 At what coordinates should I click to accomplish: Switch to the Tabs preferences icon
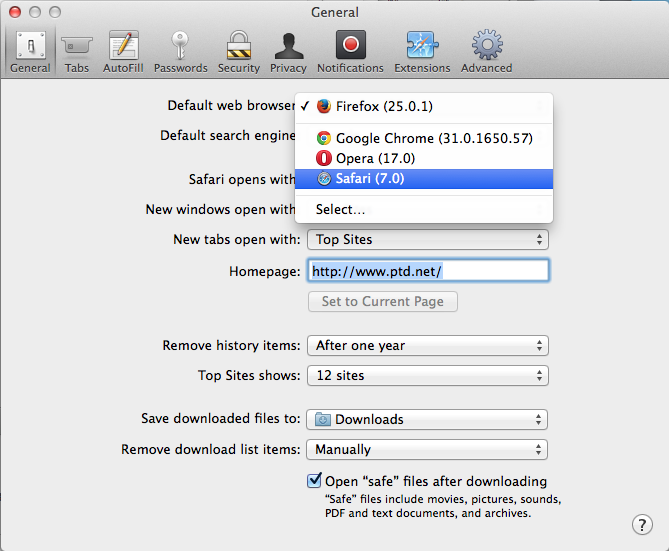click(x=77, y=46)
